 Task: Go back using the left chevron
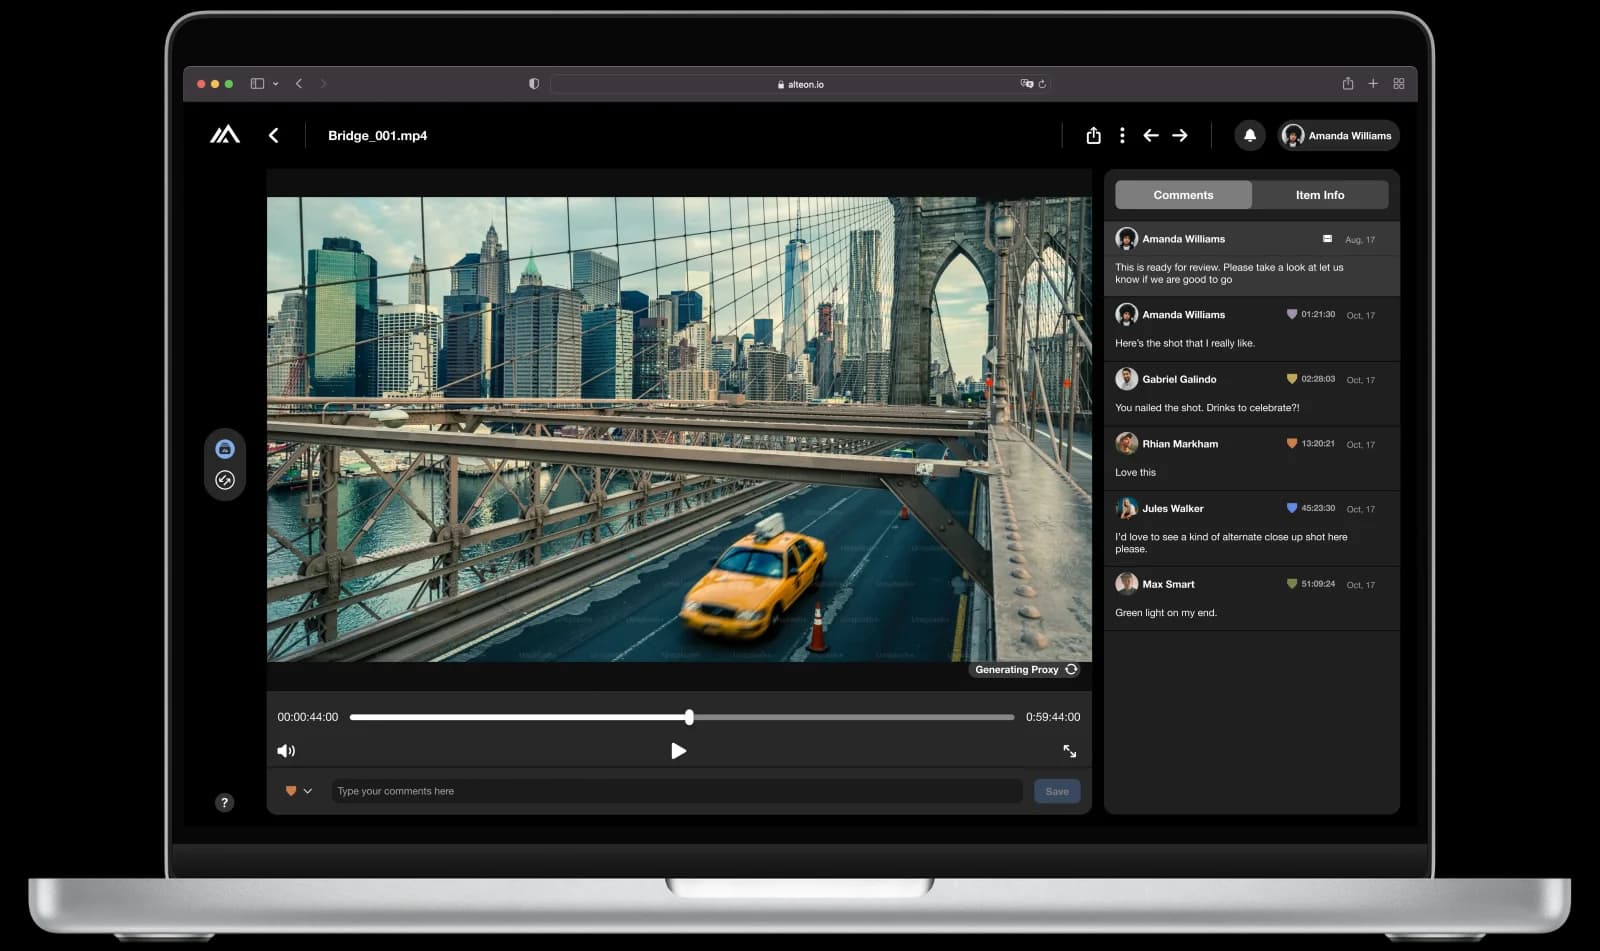[x=274, y=135]
